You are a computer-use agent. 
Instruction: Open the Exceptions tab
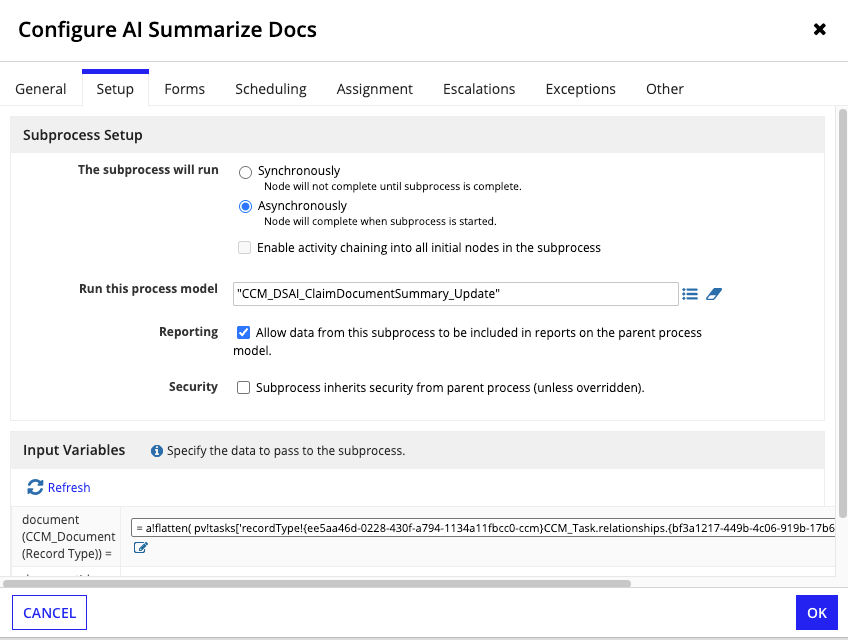point(580,89)
